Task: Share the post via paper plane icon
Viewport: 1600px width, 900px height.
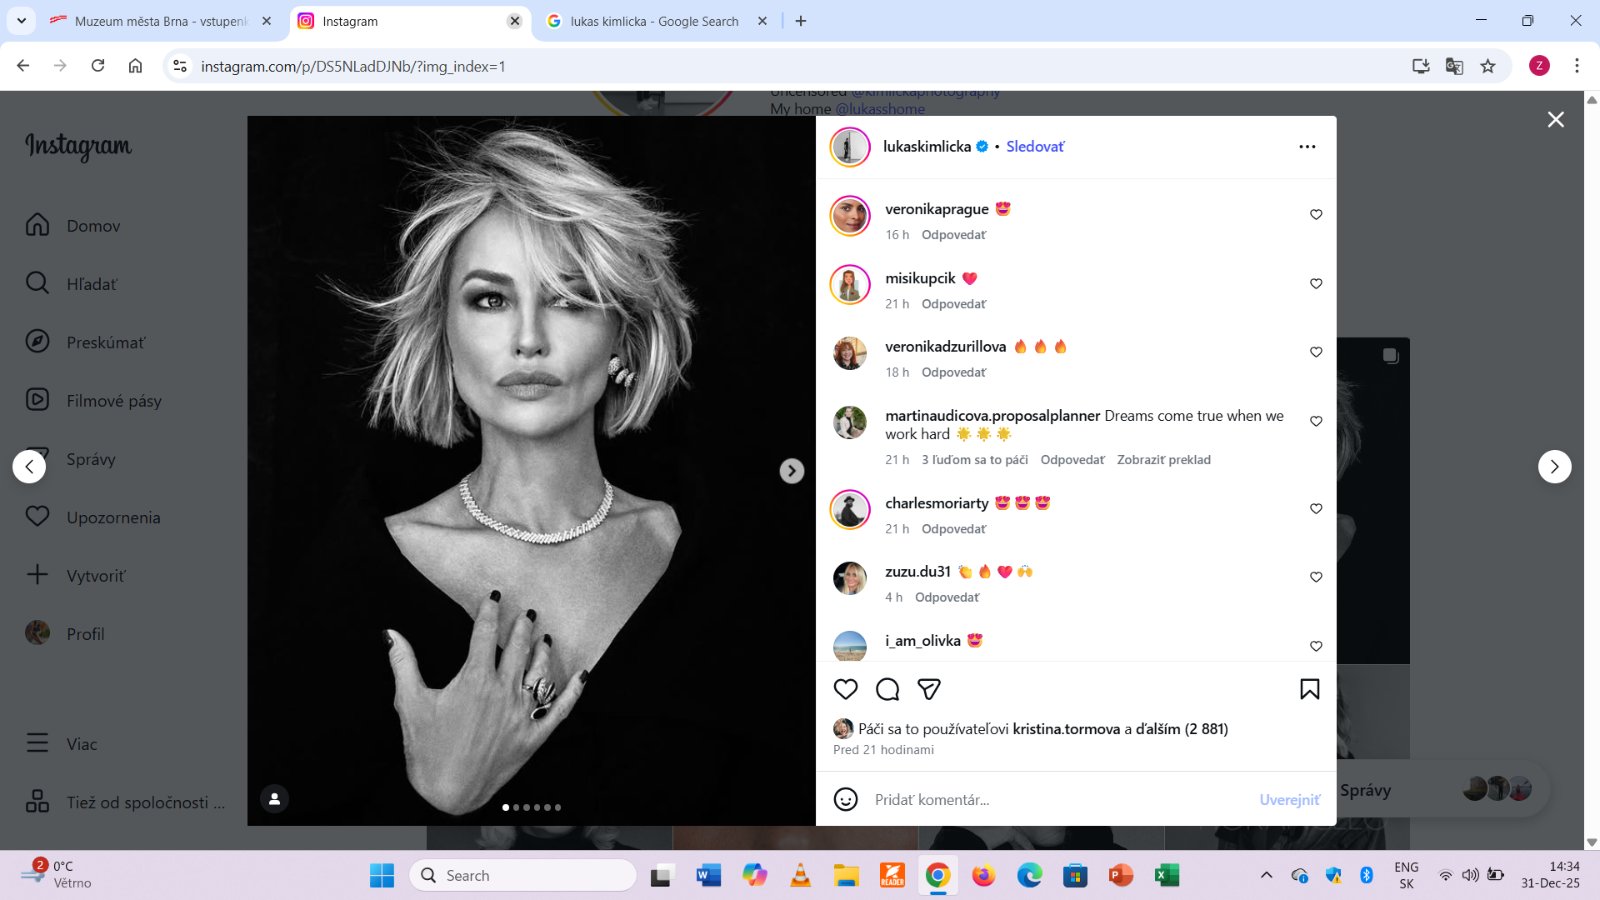Action: pyautogui.click(x=929, y=689)
